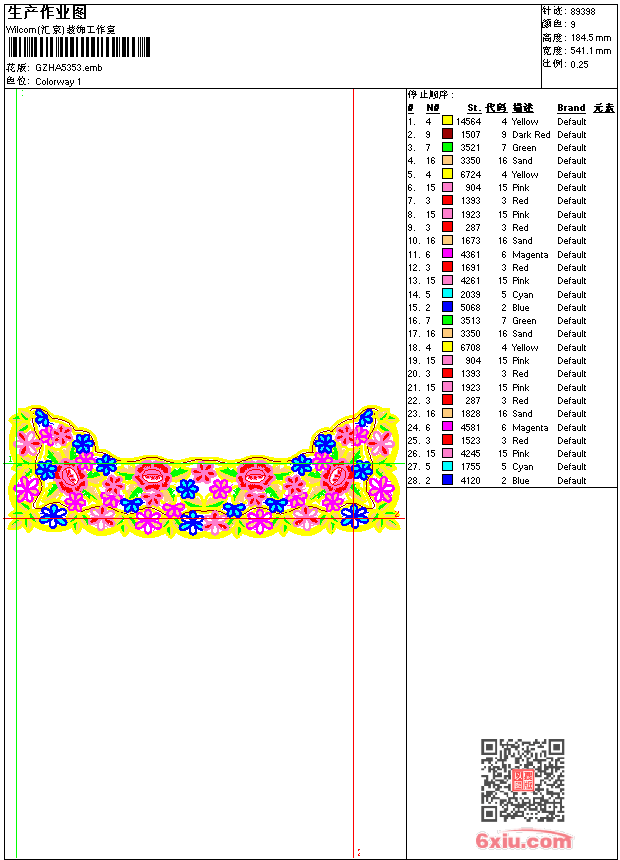
Task: Click the Wilcom studio name line
Action: click(61, 30)
